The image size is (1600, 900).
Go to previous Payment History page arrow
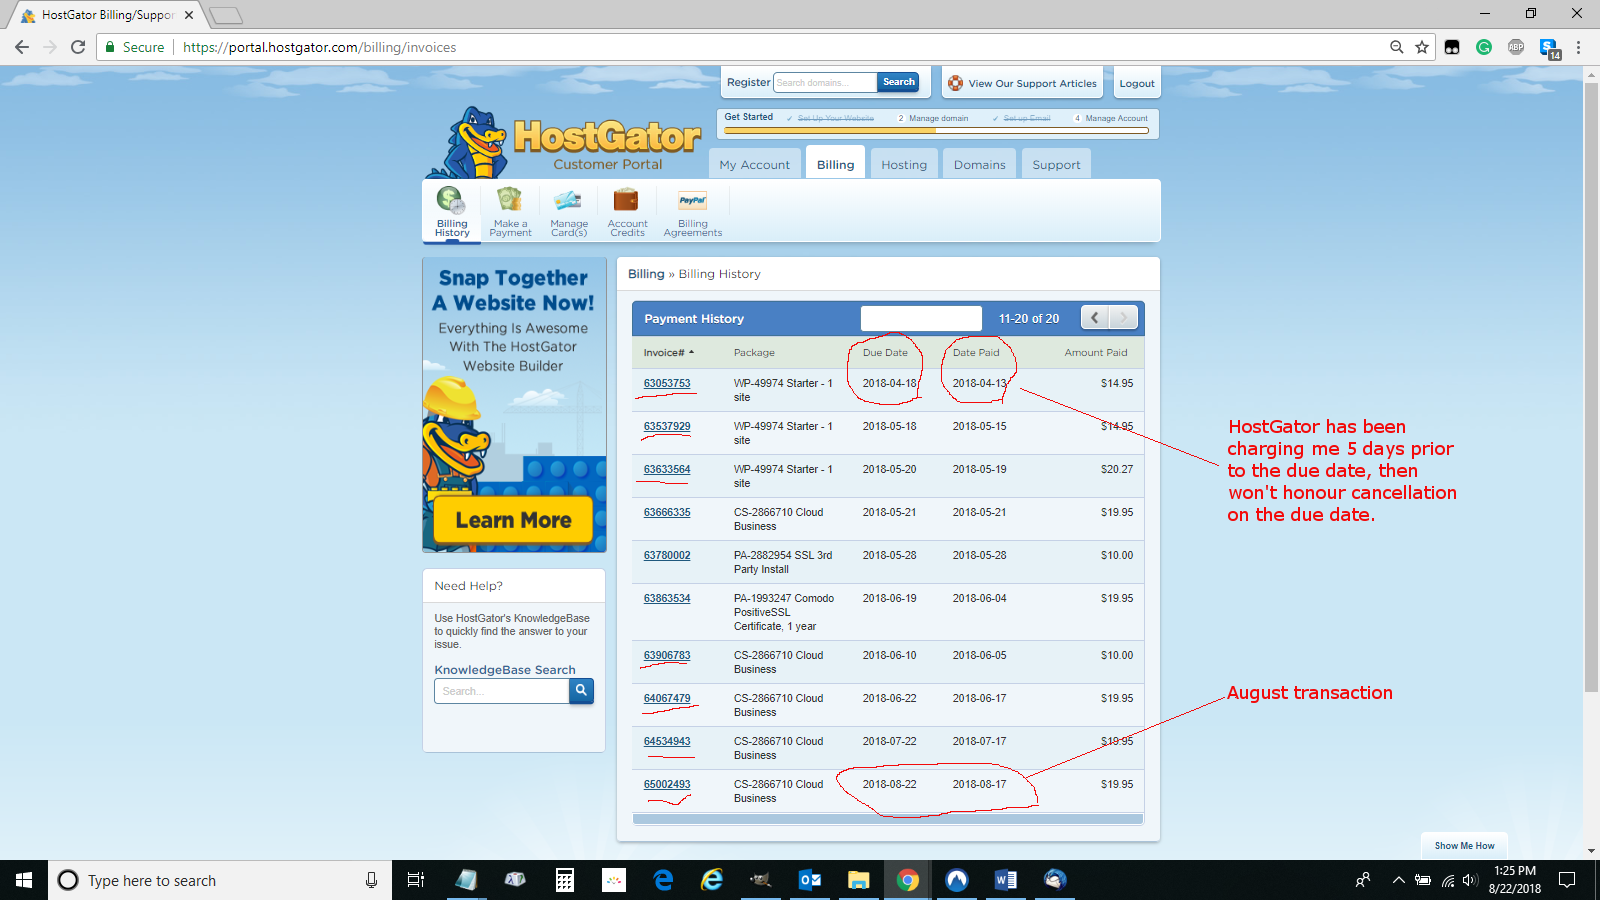pos(1095,318)
